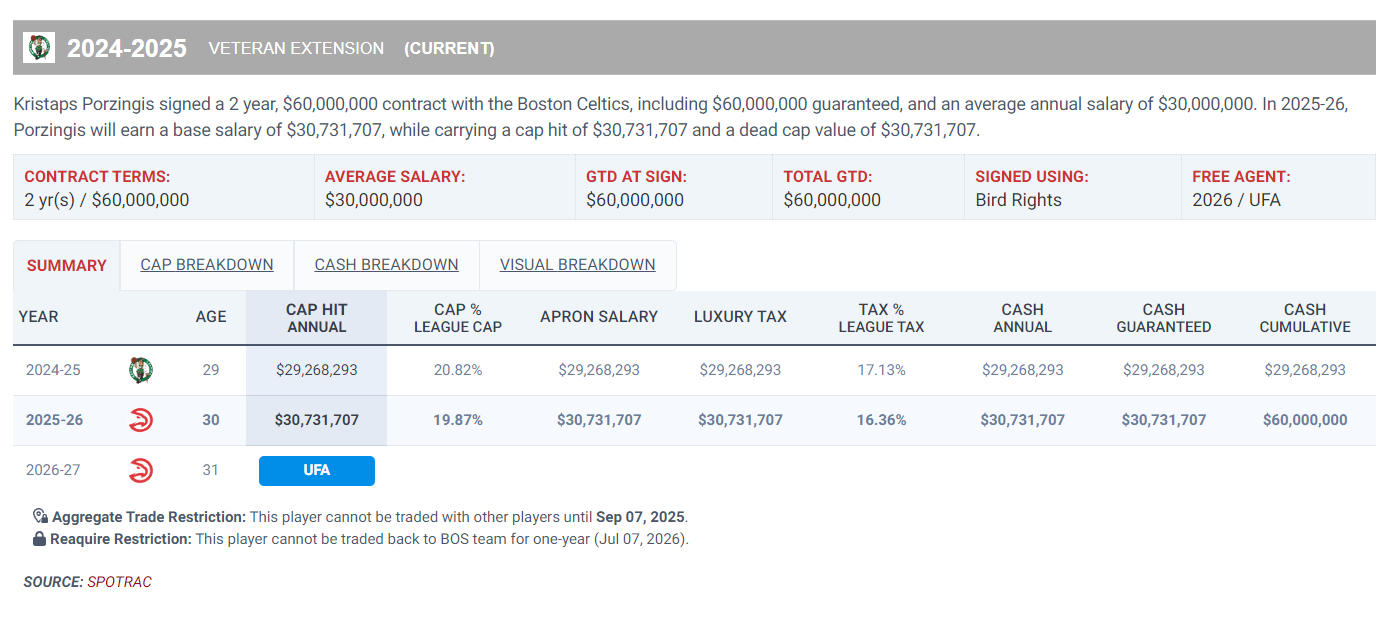Screen dimensions: 1384x622
Task: Click the Reaquire Restriction lock icon
Action: pyautogui.click(x=40, y=539)
